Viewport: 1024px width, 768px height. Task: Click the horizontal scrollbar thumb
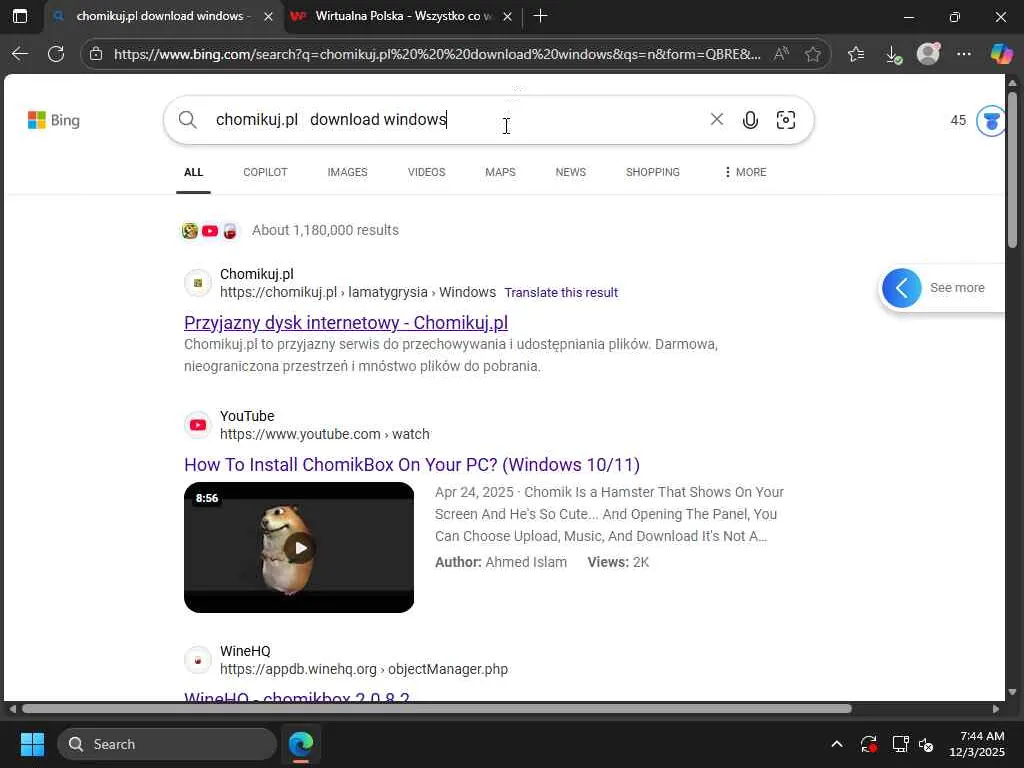[436, 709]
